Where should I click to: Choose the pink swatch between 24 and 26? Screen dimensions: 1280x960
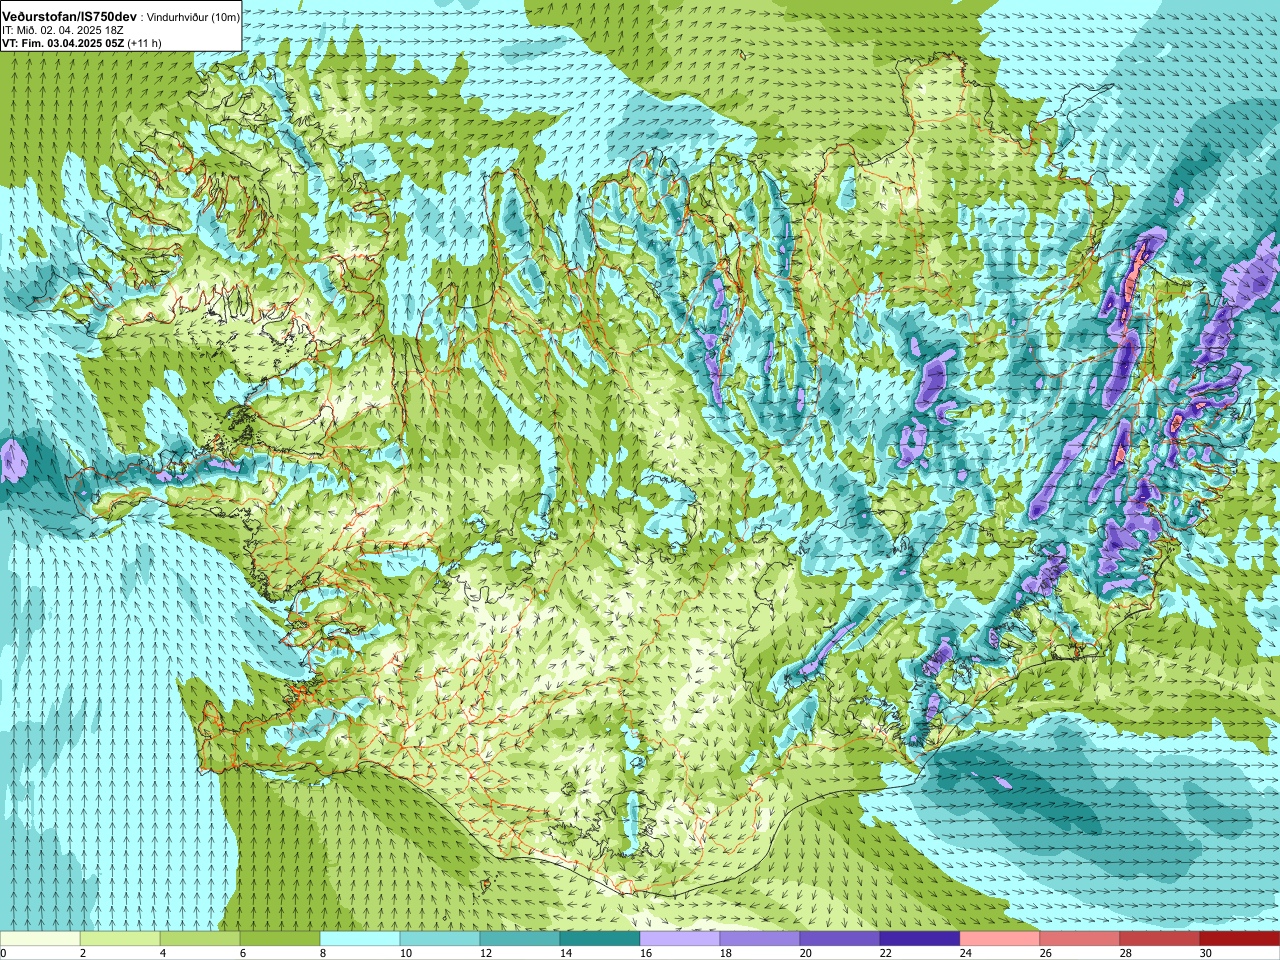click(x=1000, y=939)
